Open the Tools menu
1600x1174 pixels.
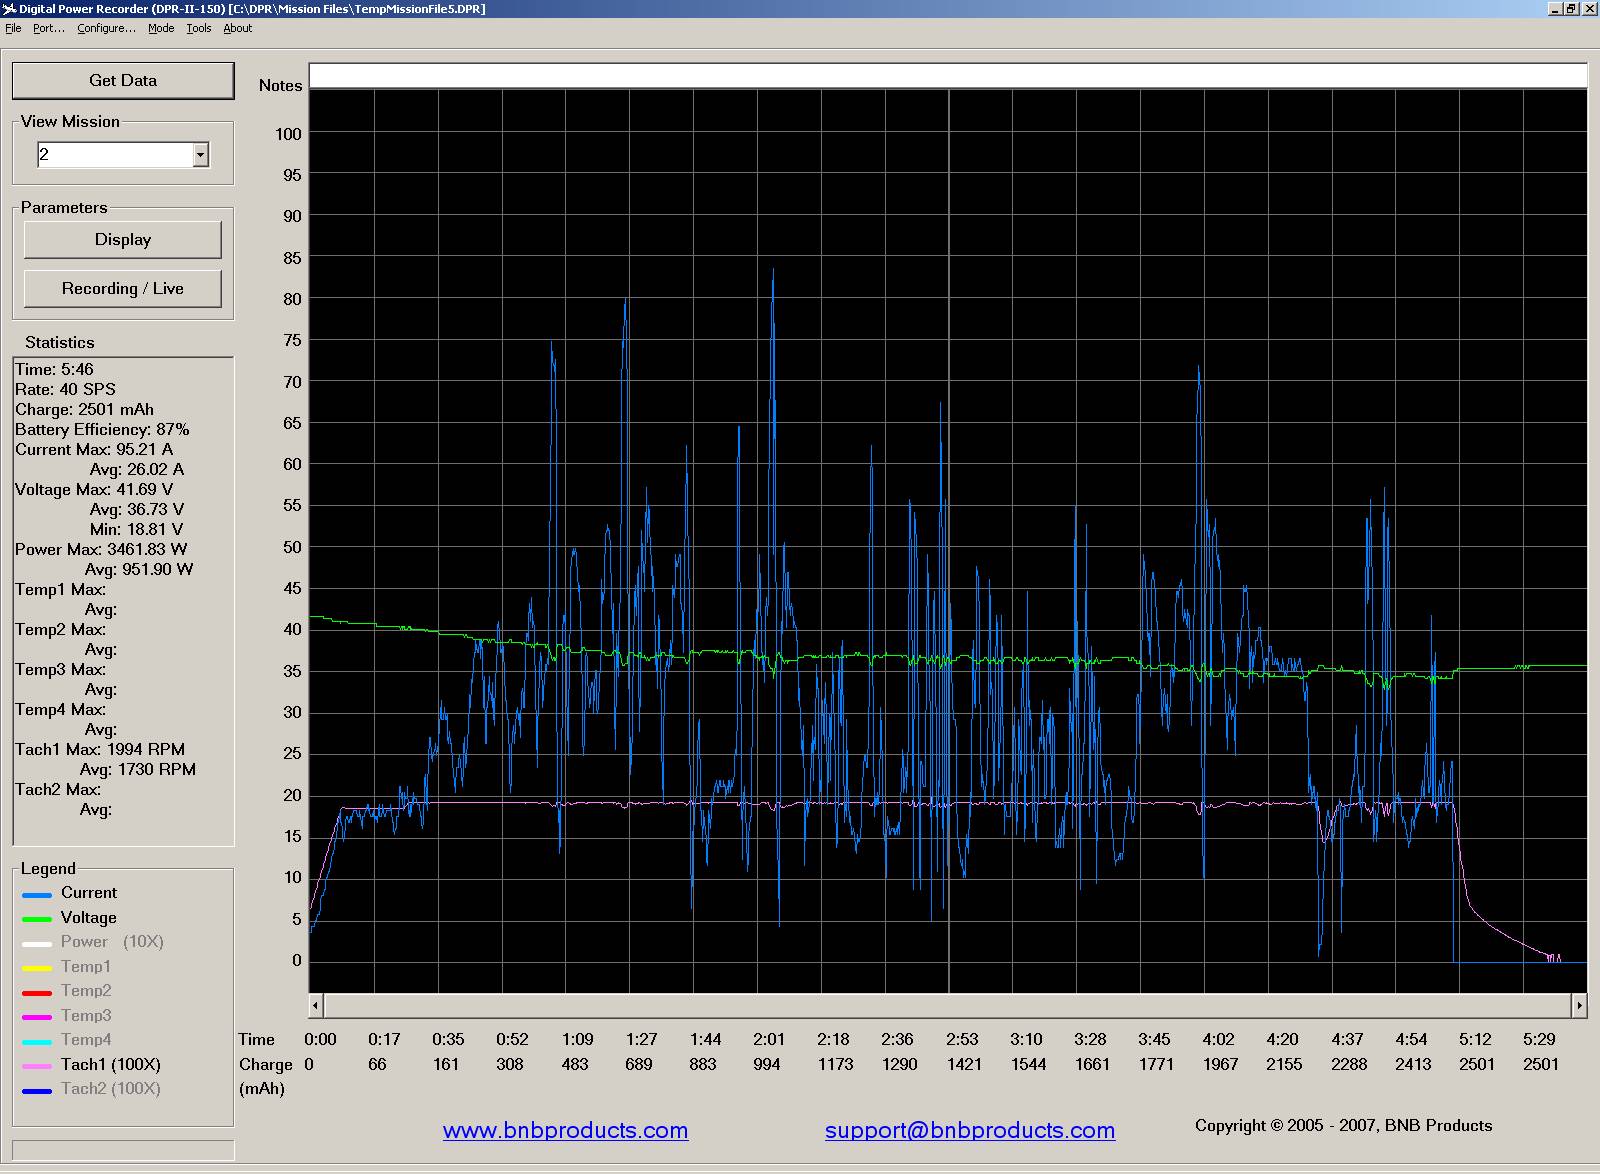click(x=199, y=28)
